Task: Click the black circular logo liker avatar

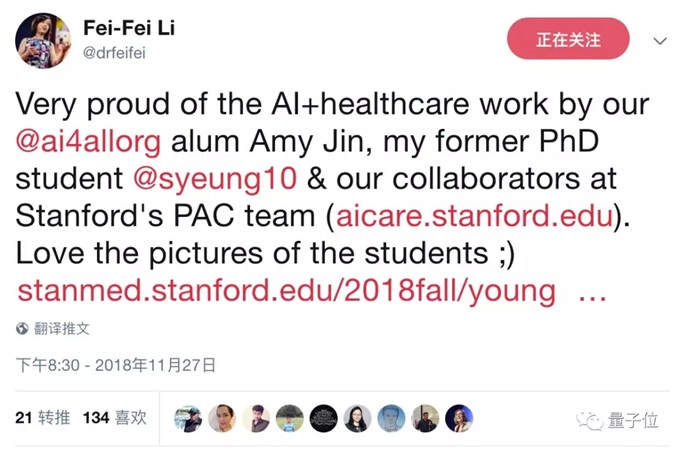Action: point(323,418)
